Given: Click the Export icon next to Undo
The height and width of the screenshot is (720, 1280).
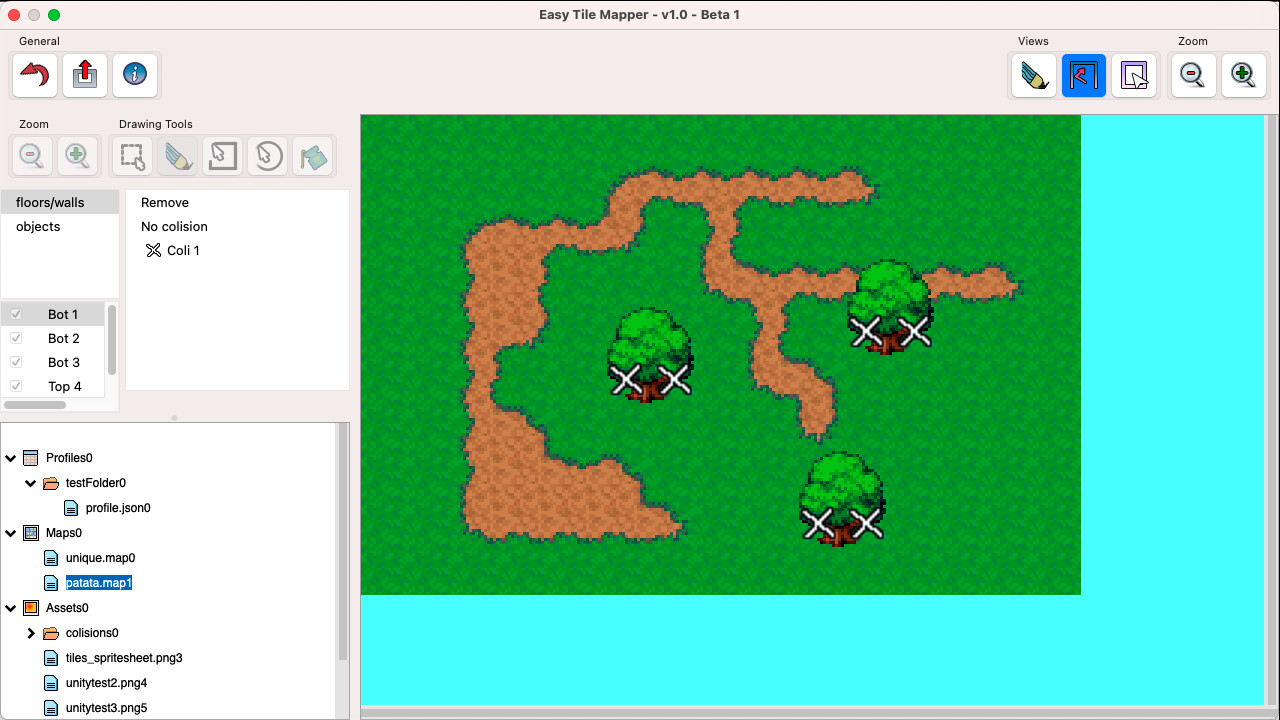Looking at the screenshot, I should (x=84, y=75).
